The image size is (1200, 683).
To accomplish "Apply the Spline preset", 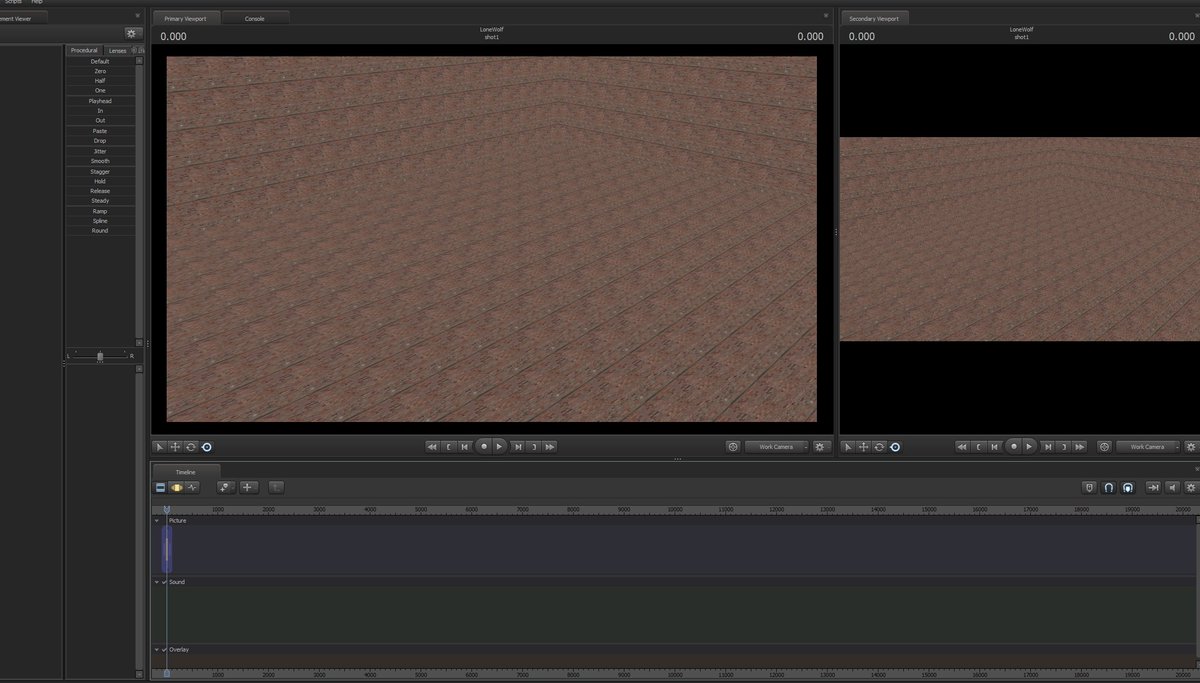I will [x=100, y=221].
